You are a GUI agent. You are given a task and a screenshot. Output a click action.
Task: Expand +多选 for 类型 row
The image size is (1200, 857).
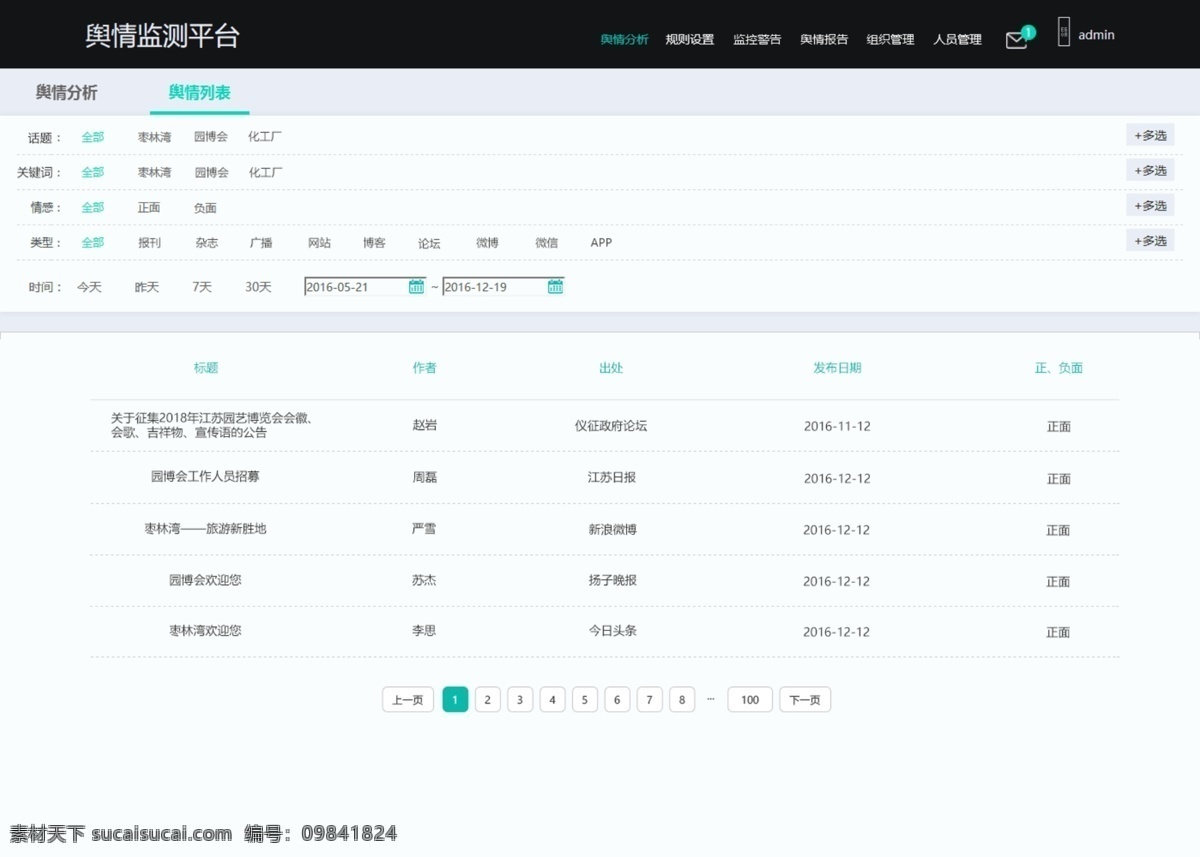(1150, 240)
